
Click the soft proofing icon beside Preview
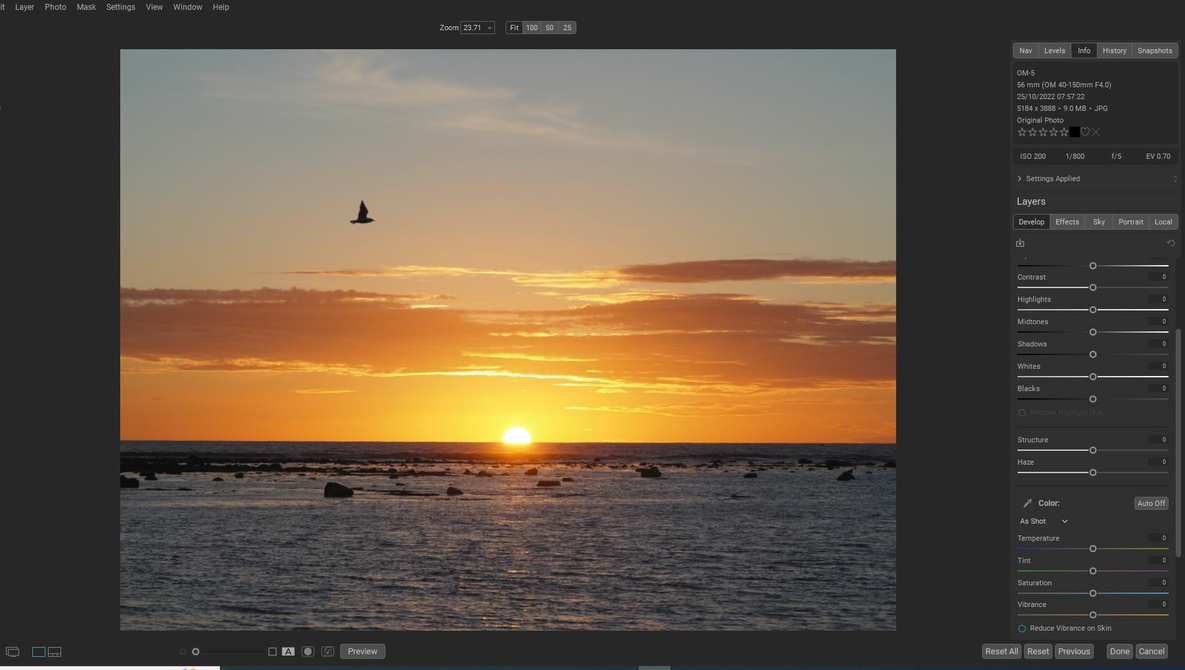[327, 652]
